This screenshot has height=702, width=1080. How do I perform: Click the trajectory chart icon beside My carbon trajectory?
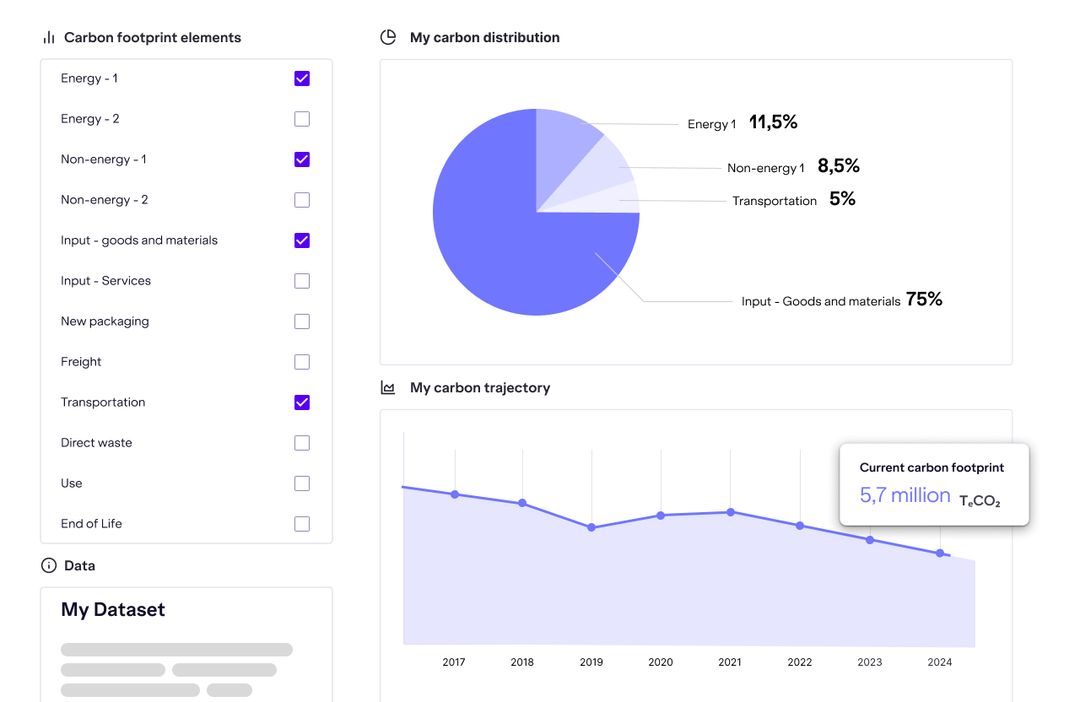[387, 387]
